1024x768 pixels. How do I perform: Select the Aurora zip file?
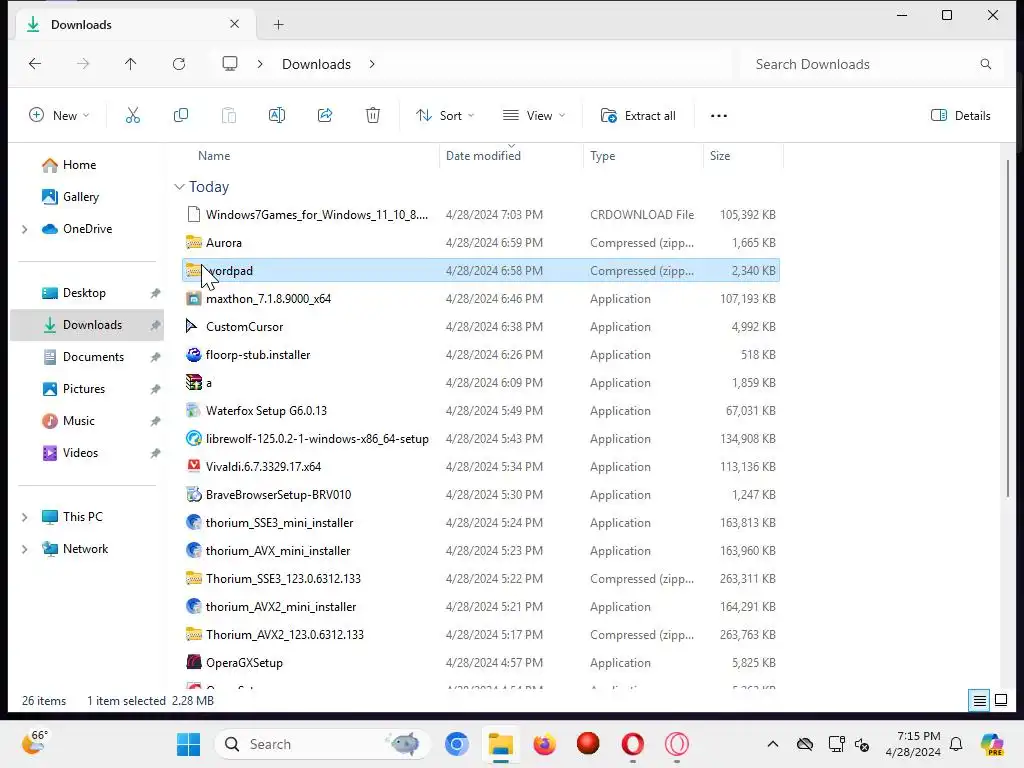pyautogui.click(x=481, y=243)
